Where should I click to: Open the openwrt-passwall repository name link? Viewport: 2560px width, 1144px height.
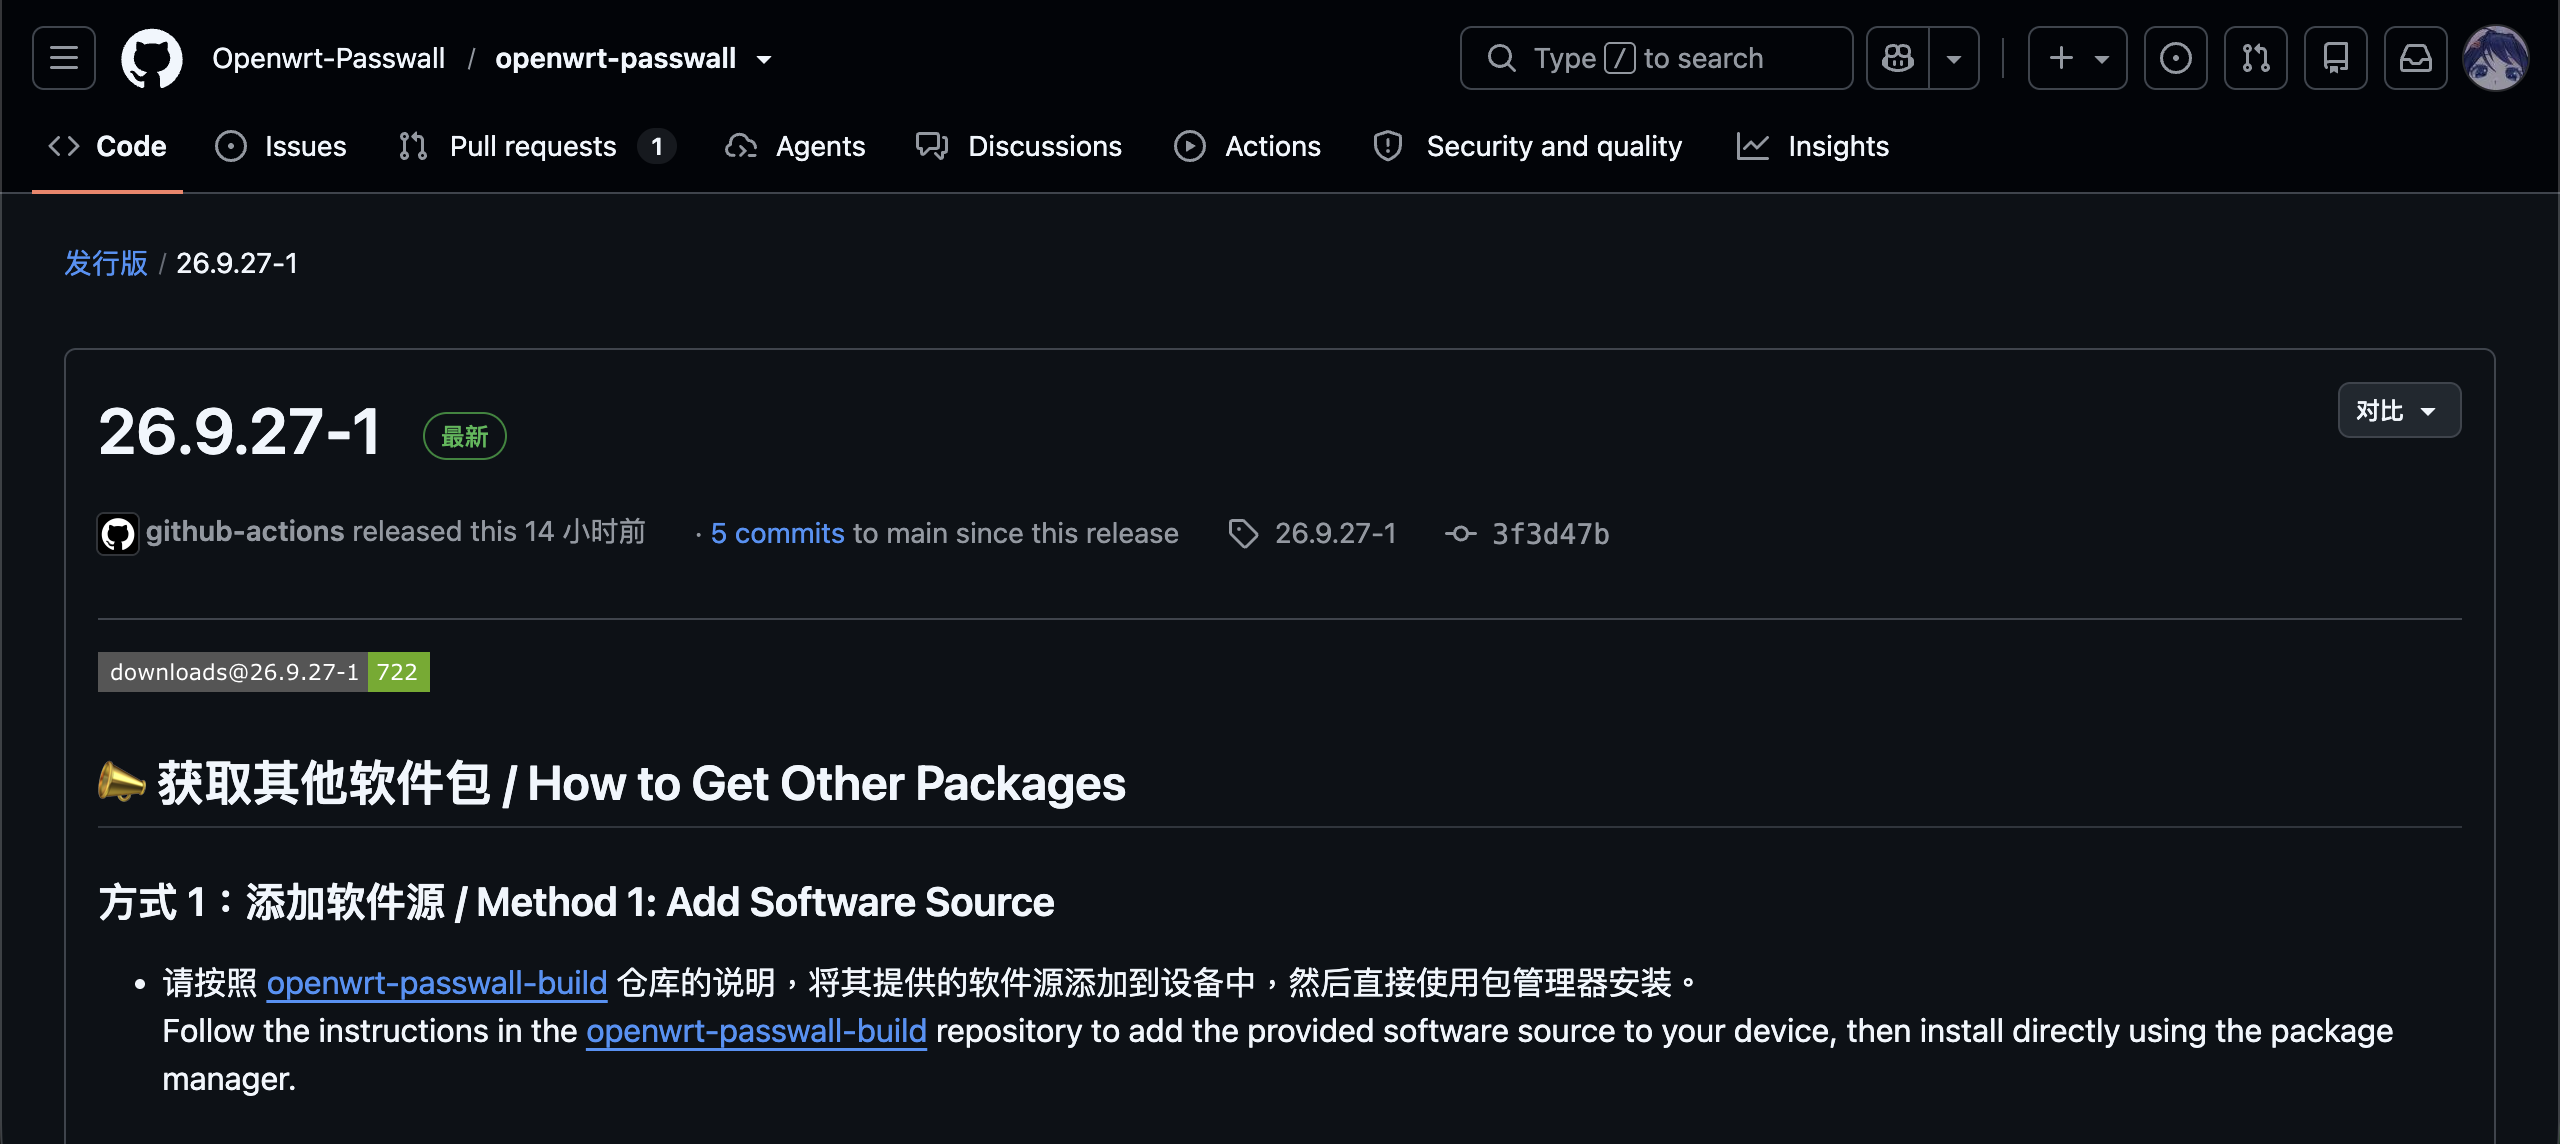tap(616, 58)
